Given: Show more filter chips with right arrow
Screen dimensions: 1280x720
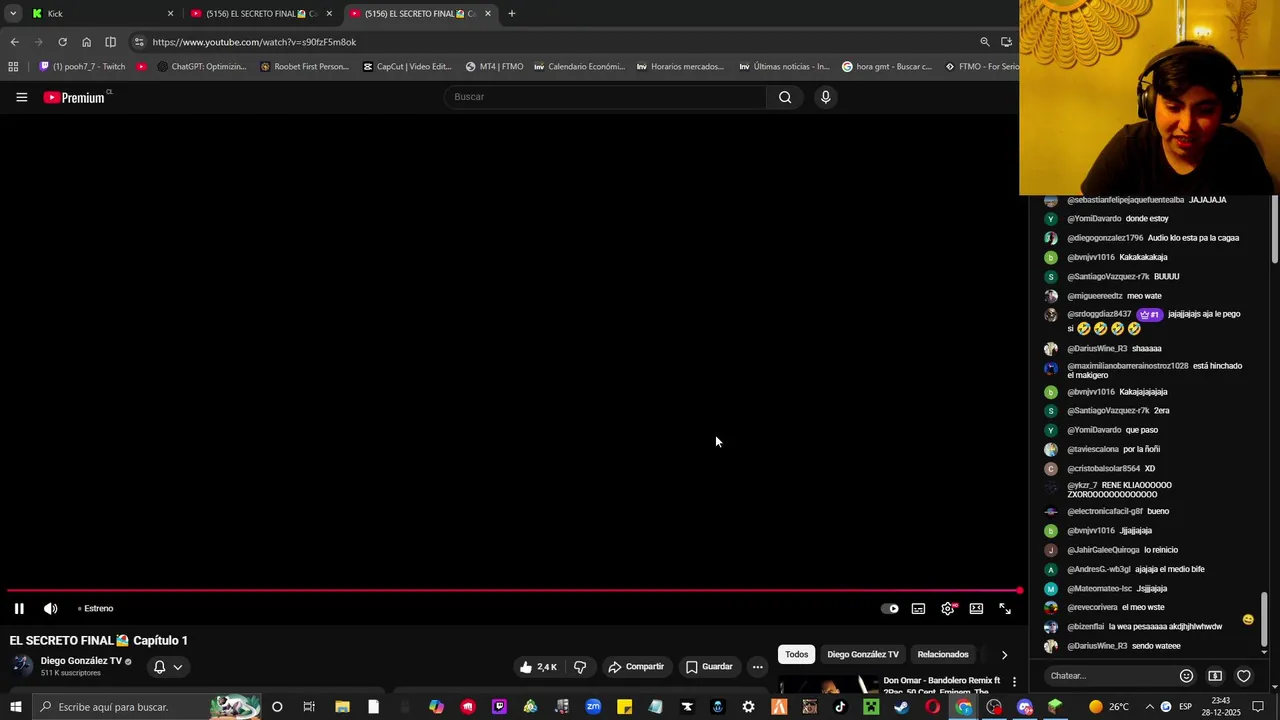Looking at the screenshot, I should (x=1004, y=655).
